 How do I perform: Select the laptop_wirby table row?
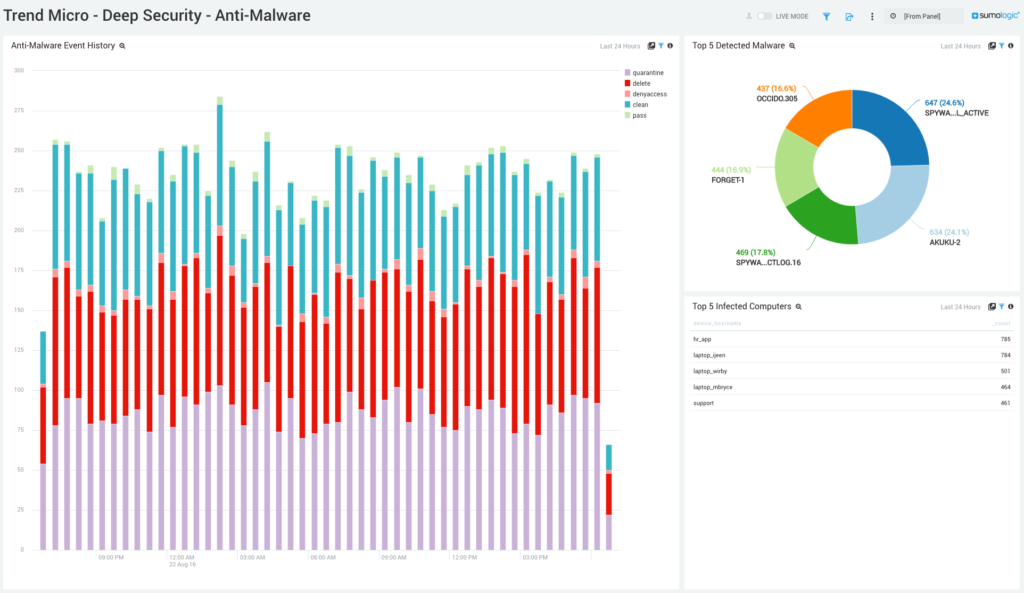pos(852,371)
